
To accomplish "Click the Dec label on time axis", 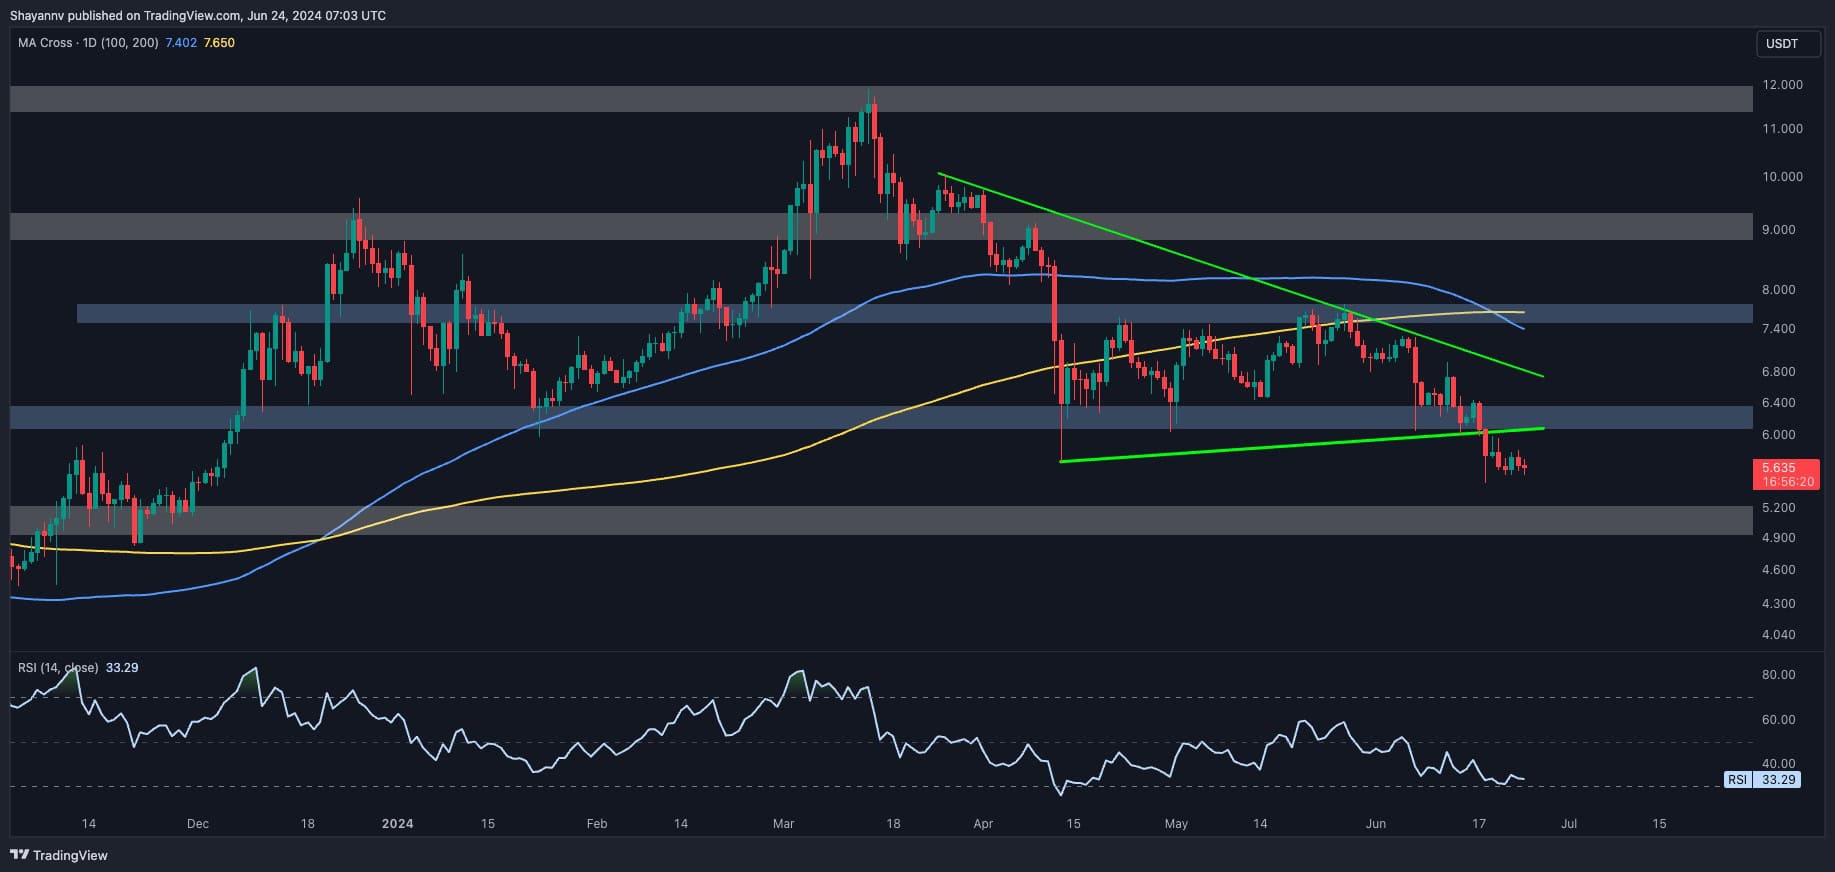I will pos(198,824).
